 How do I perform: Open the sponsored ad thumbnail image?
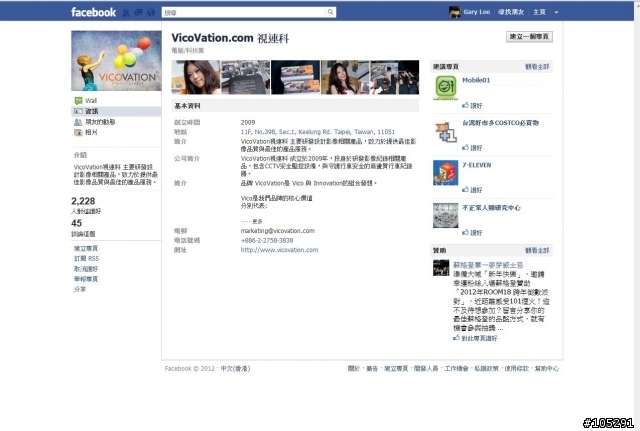coord(441,268)
